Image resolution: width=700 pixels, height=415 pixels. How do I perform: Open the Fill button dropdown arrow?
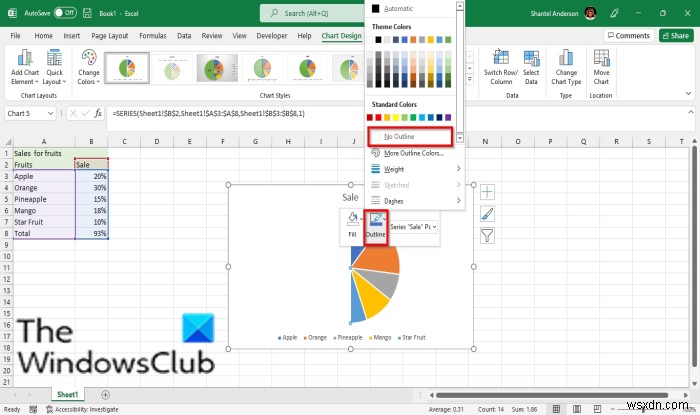coord(362,218)
